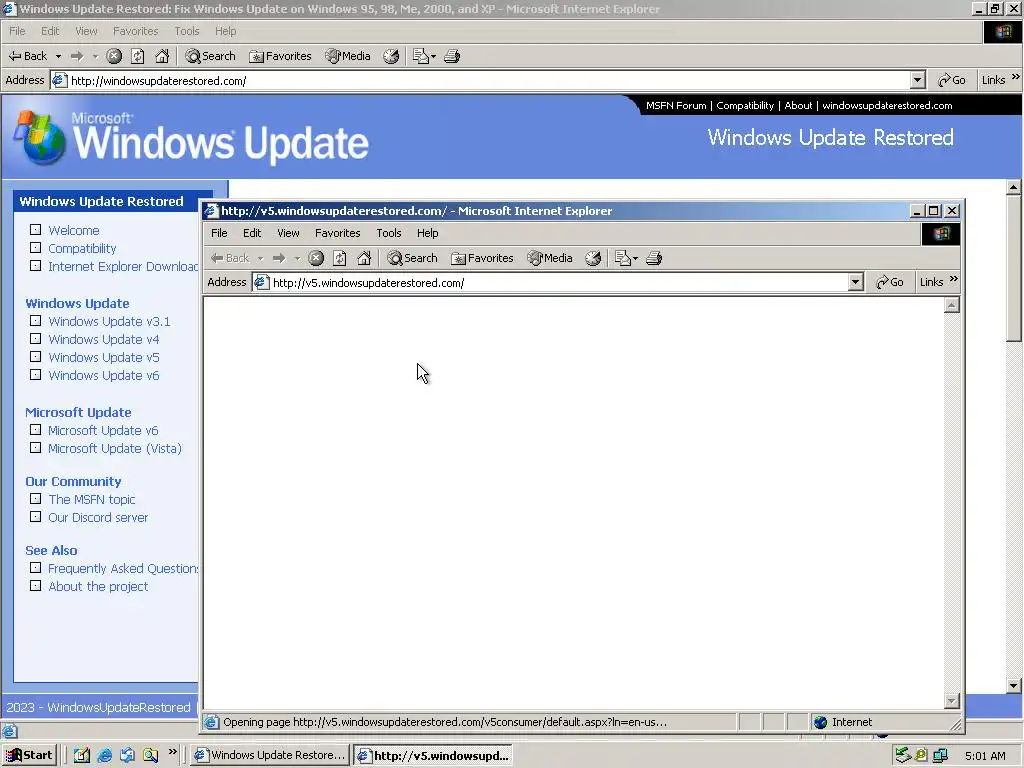Open Favorites menu in front v5 window
The image size is (1024, 768).
[338, 233]
